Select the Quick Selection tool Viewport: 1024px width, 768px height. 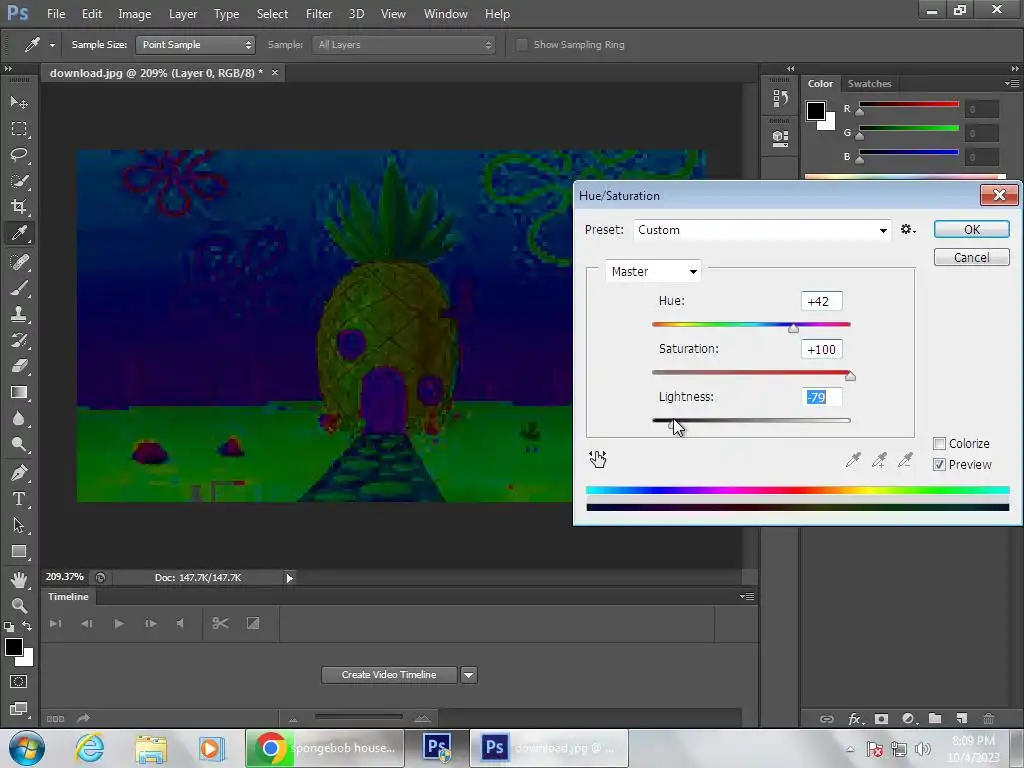coord(19,181)
